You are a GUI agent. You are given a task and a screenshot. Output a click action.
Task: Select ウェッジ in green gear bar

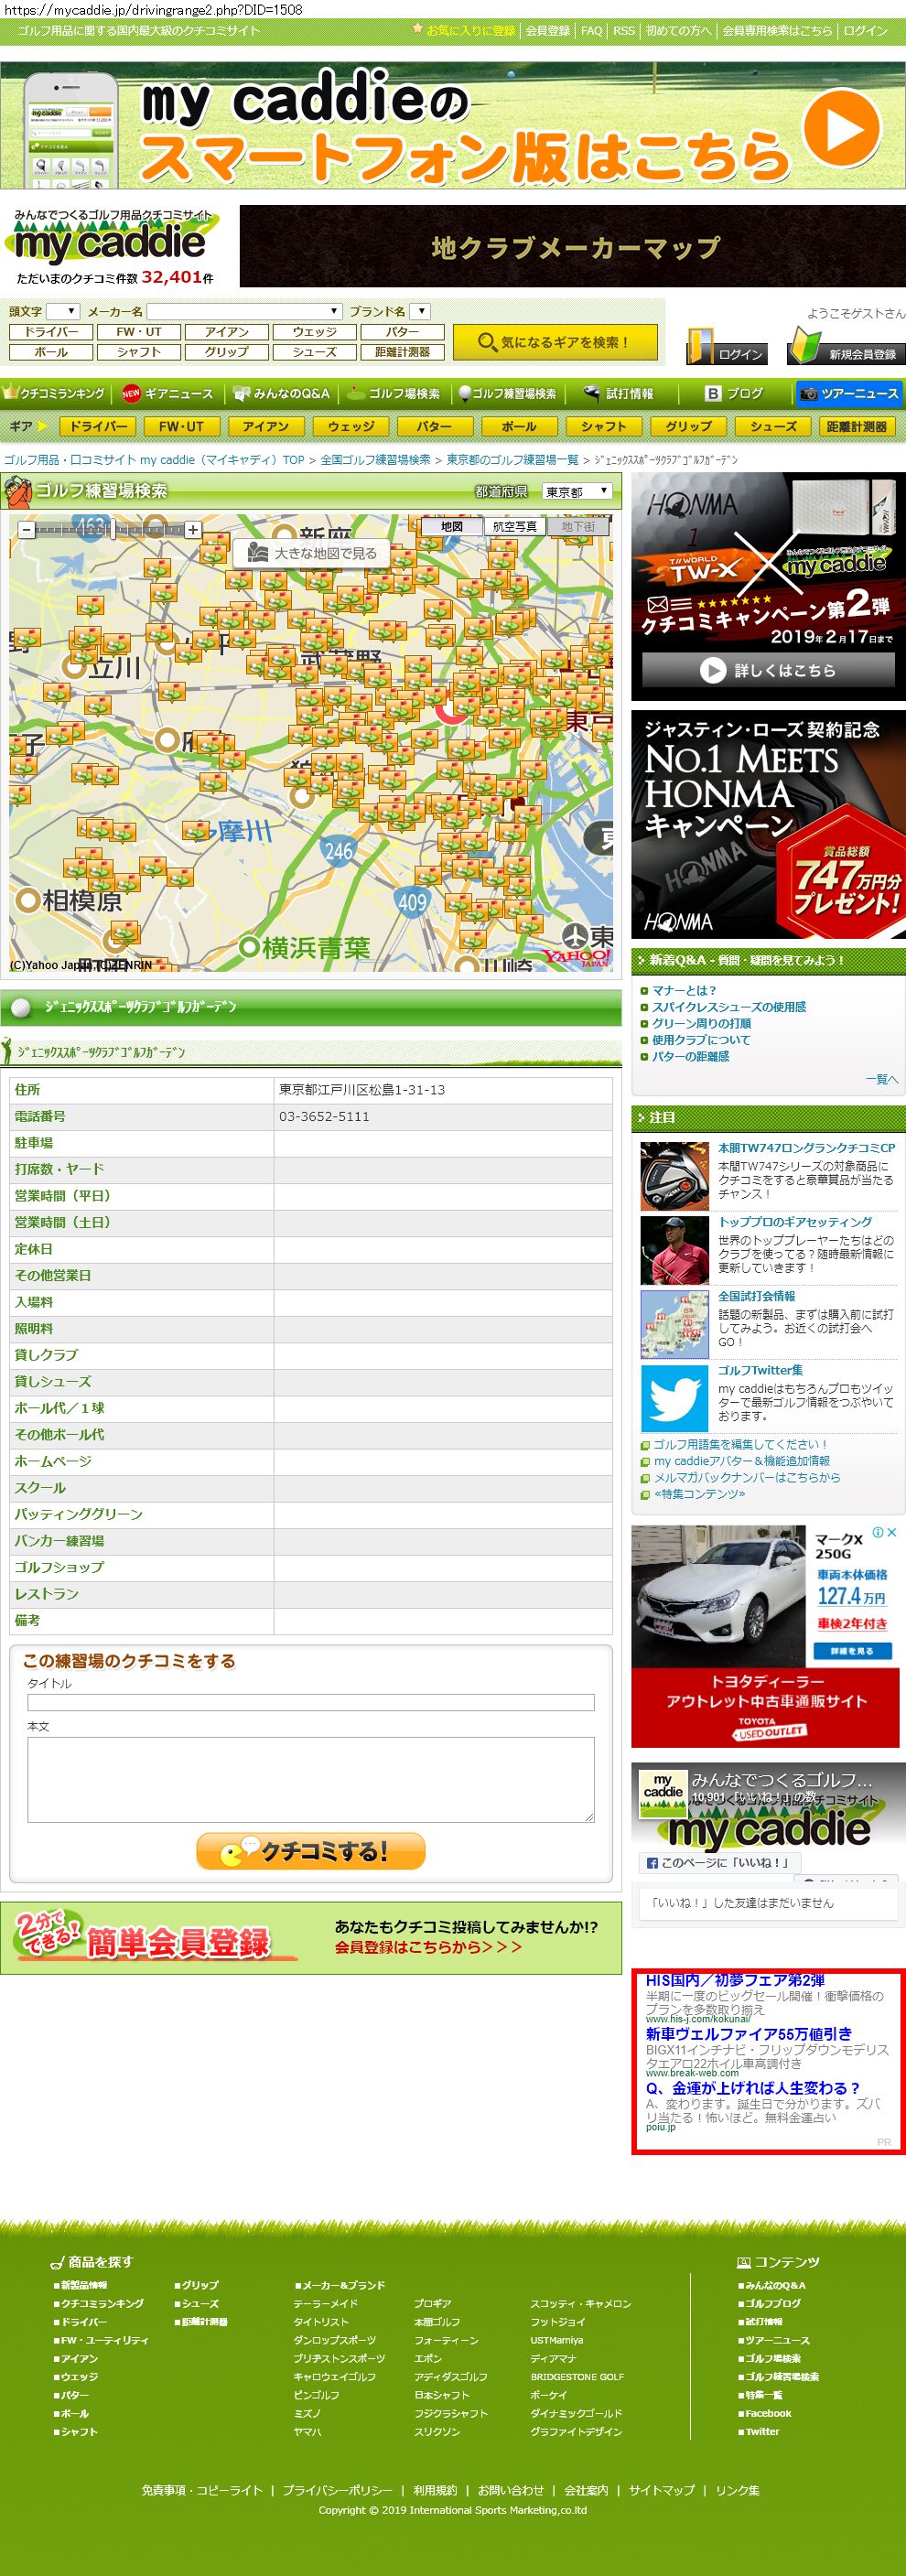point(351,426)
